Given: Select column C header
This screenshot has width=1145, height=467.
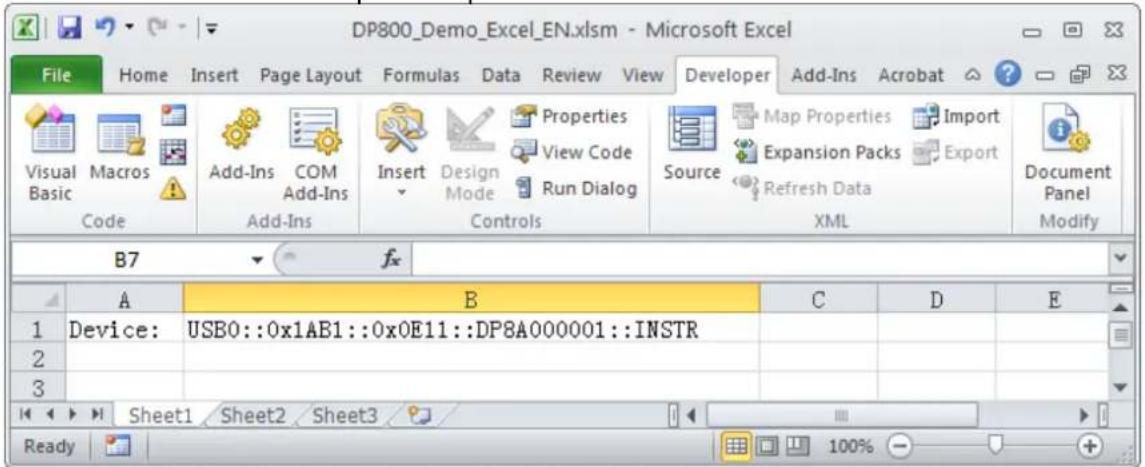Looking at the screenshot, I should (x=819, y=298).
